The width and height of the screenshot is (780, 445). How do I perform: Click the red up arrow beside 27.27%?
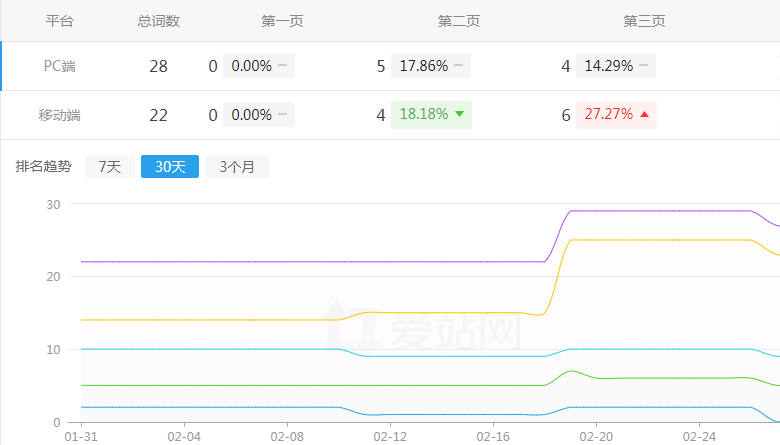(x=644, y=115)
